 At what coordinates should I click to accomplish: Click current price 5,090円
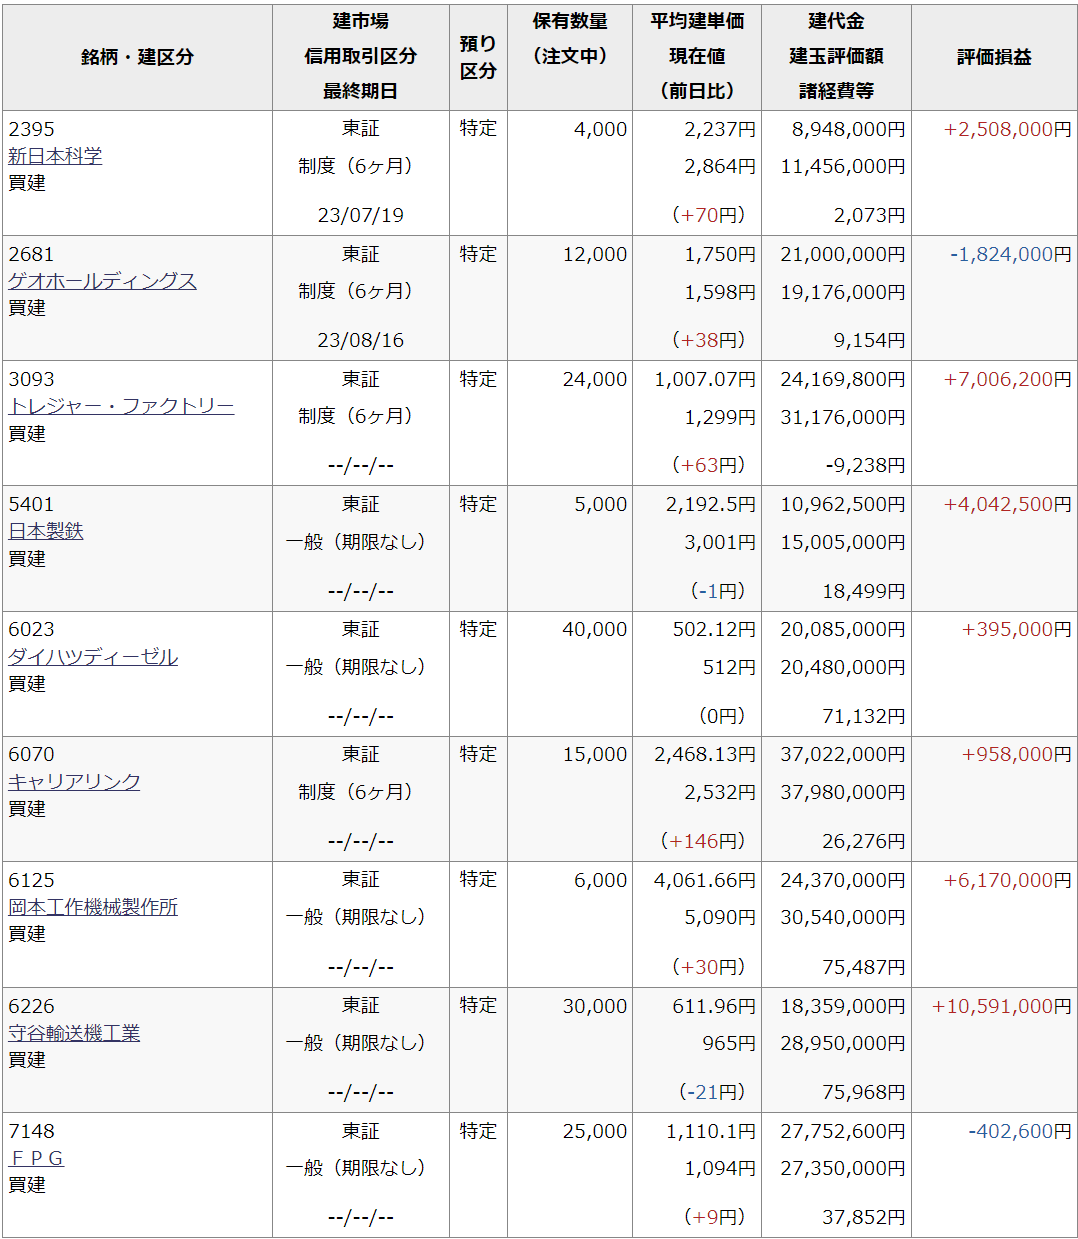(x=720, y=917)
